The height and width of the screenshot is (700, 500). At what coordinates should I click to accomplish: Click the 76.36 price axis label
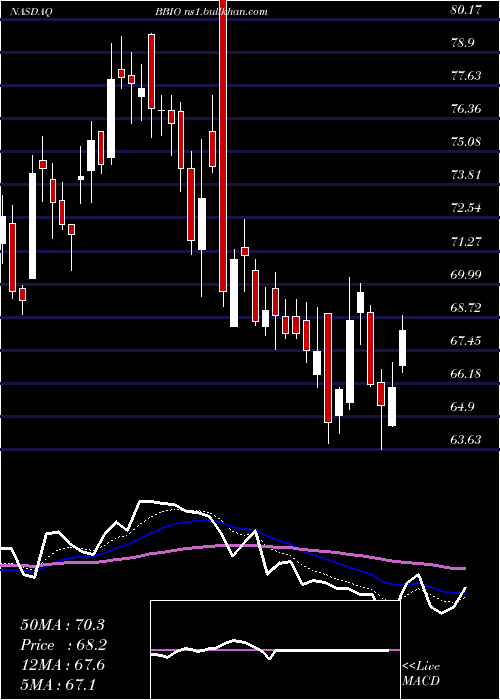pos(466,109)
